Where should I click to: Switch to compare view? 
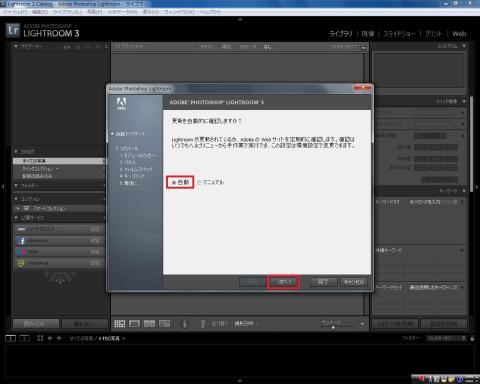pyautogui.click(x=149, y=323)
